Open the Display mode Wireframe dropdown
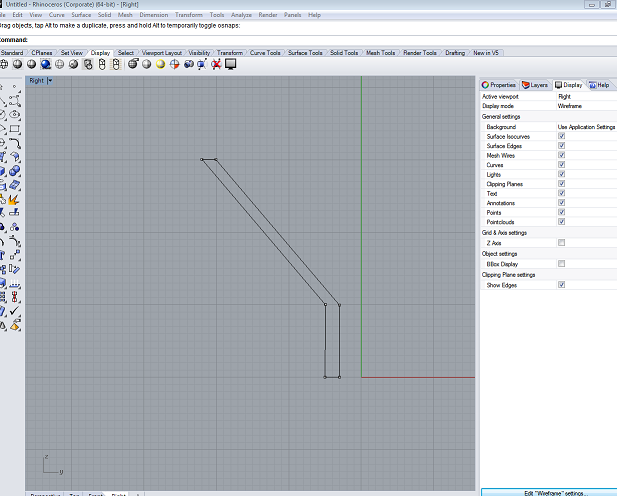Image resolution: width=617 pixels, height=496 pixels. [586, 106]
